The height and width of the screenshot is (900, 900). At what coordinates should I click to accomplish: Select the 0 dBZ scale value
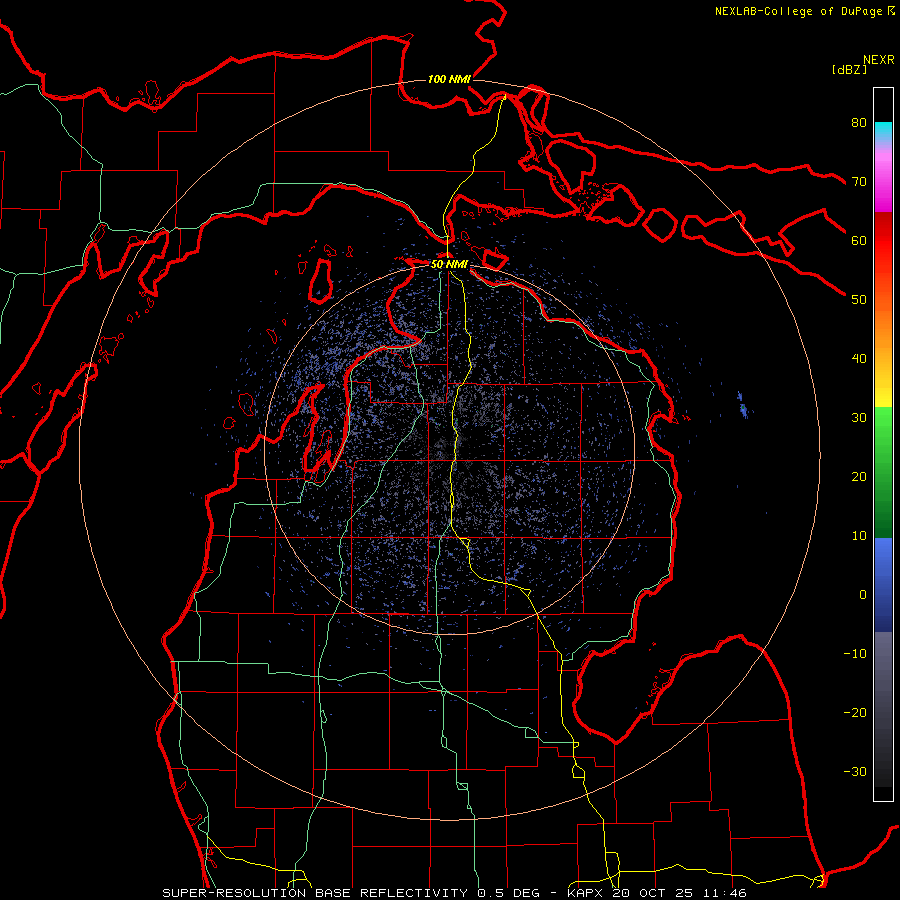(863, 595)
